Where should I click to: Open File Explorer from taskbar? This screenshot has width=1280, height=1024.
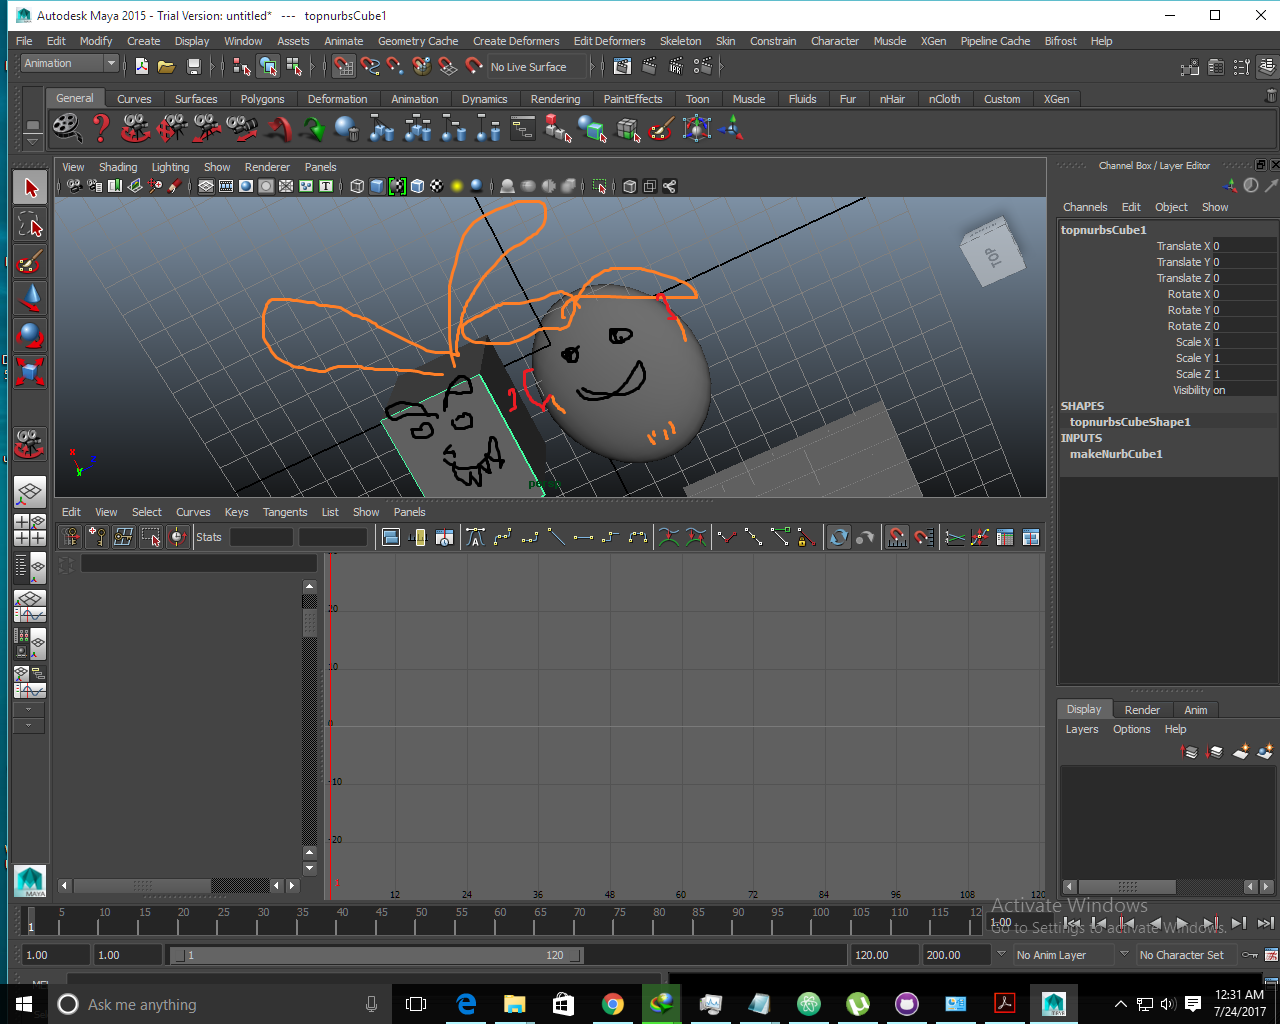[515, 1003]
